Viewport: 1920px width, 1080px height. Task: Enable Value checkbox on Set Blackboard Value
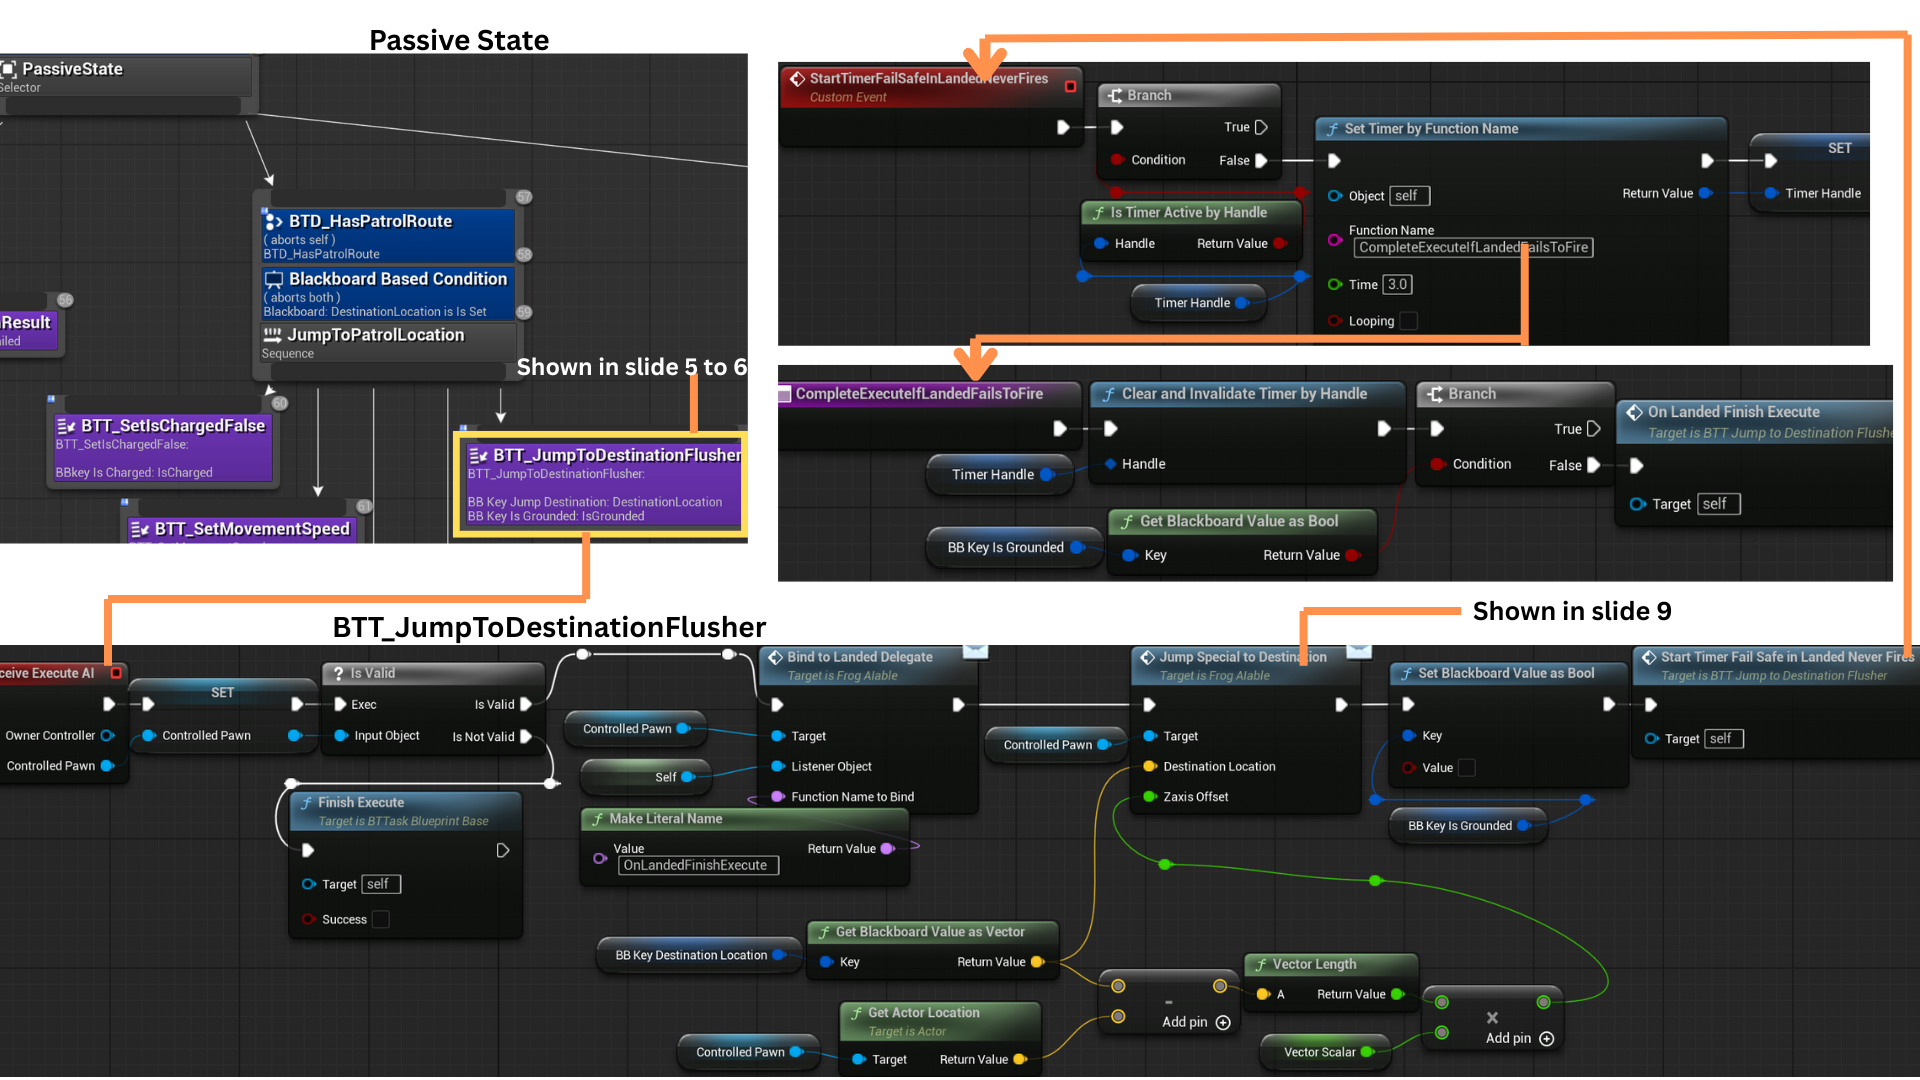tap(1466, 768)
